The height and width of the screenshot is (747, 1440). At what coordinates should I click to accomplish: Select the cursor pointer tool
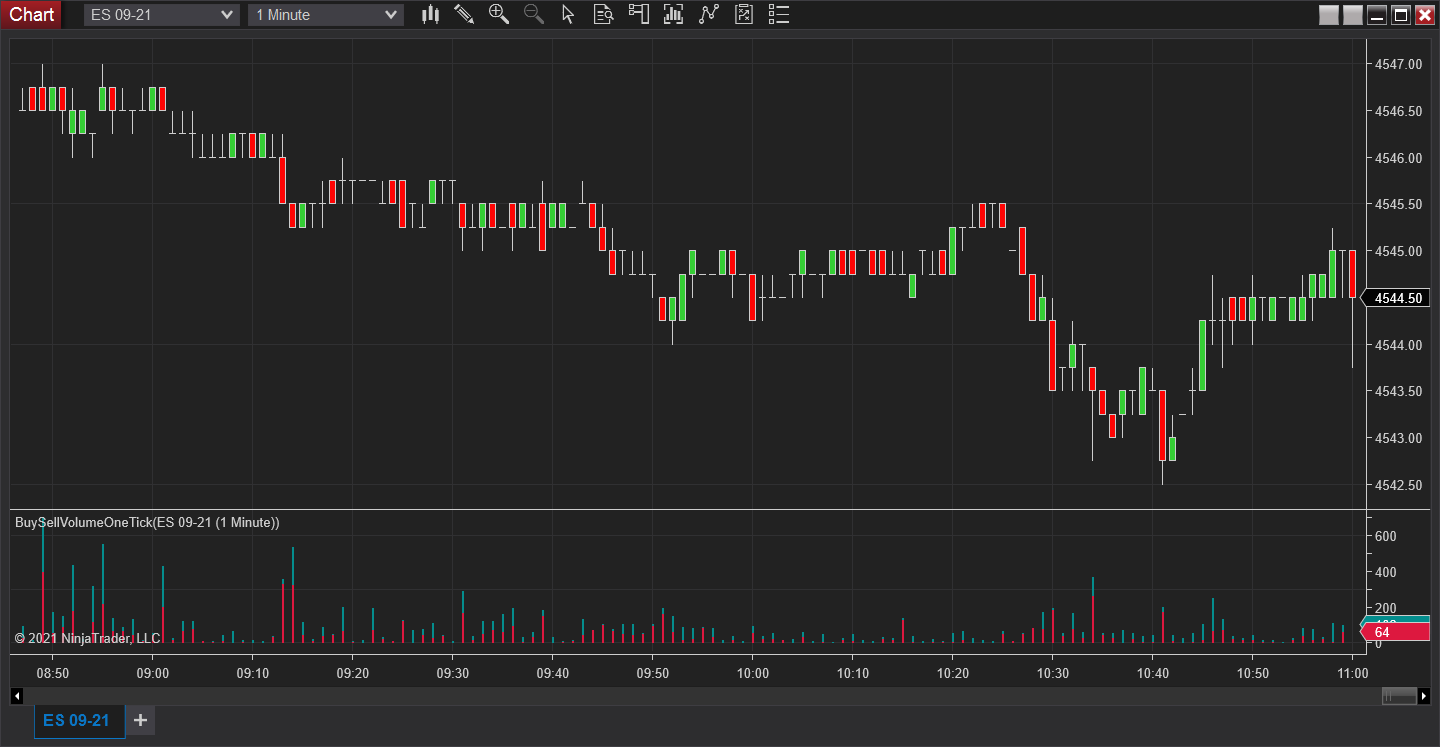[568, 14]
